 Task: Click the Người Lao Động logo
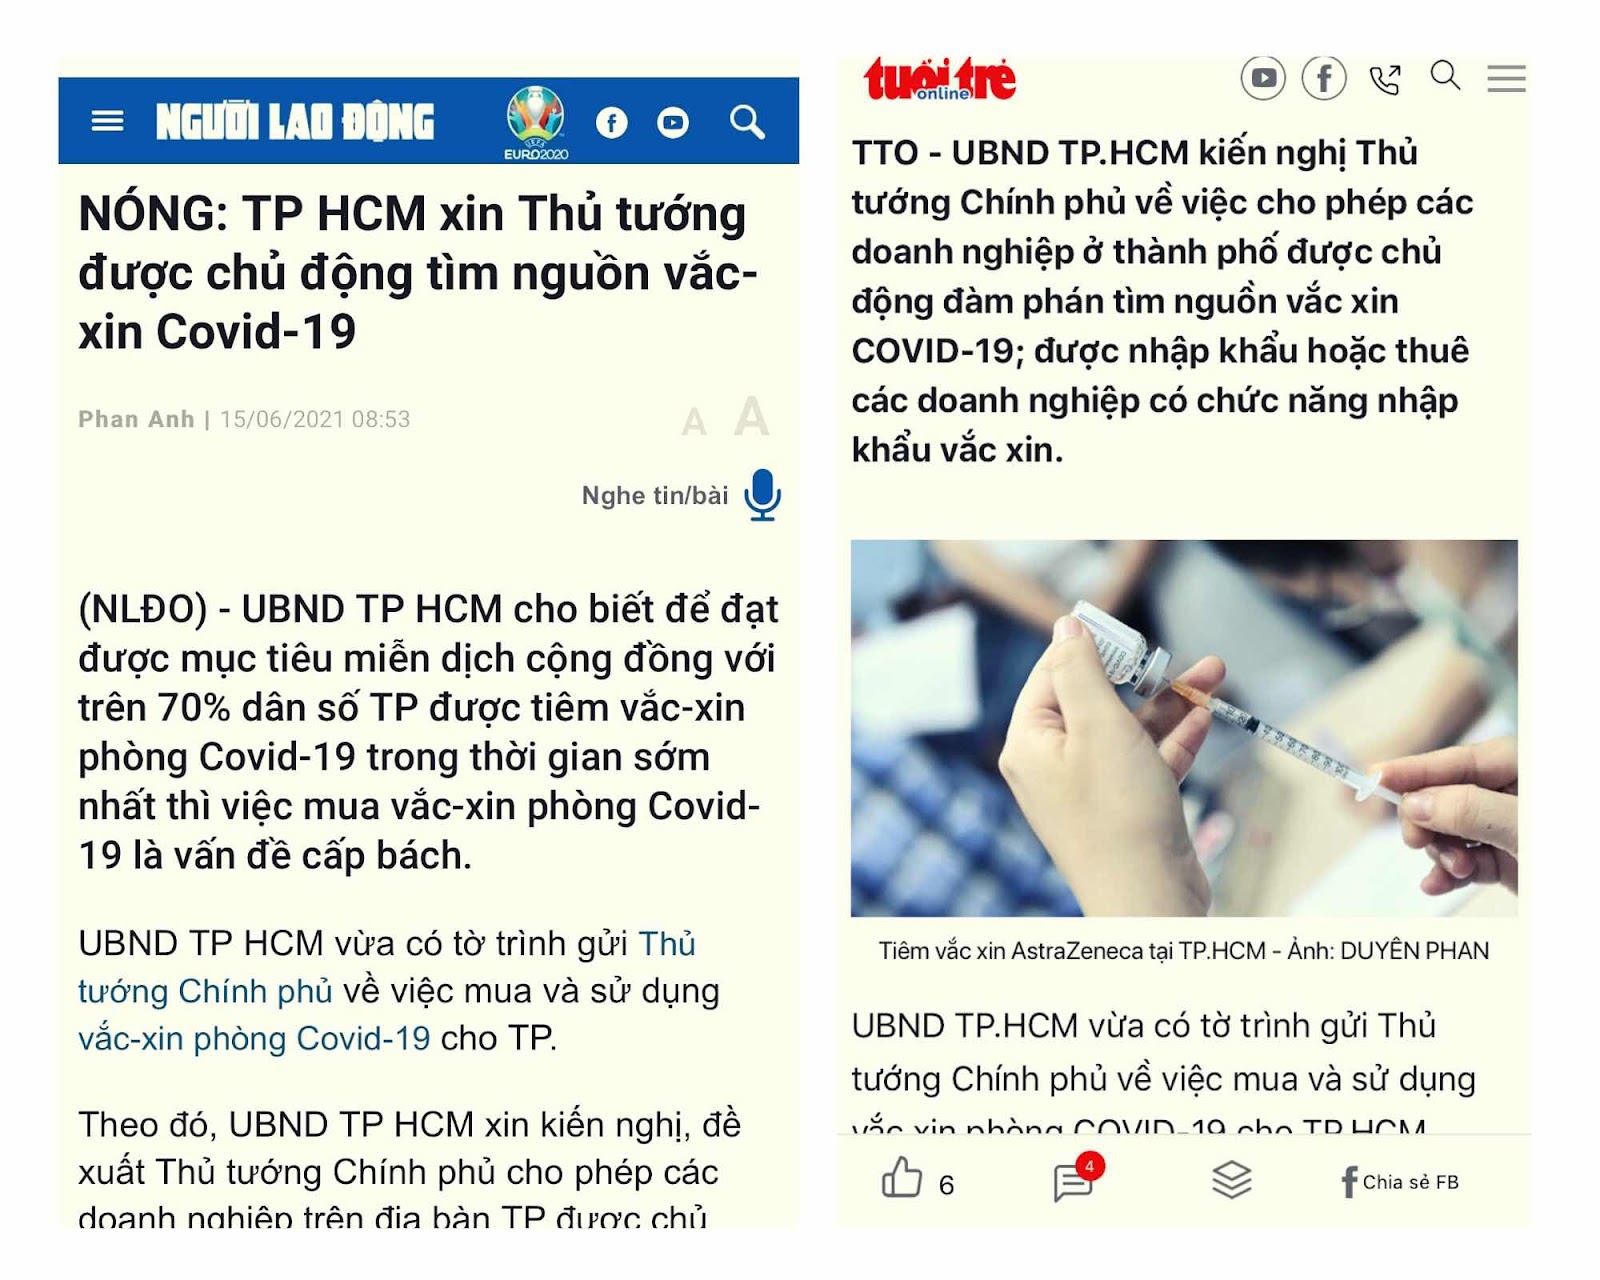tap(295, 122)
